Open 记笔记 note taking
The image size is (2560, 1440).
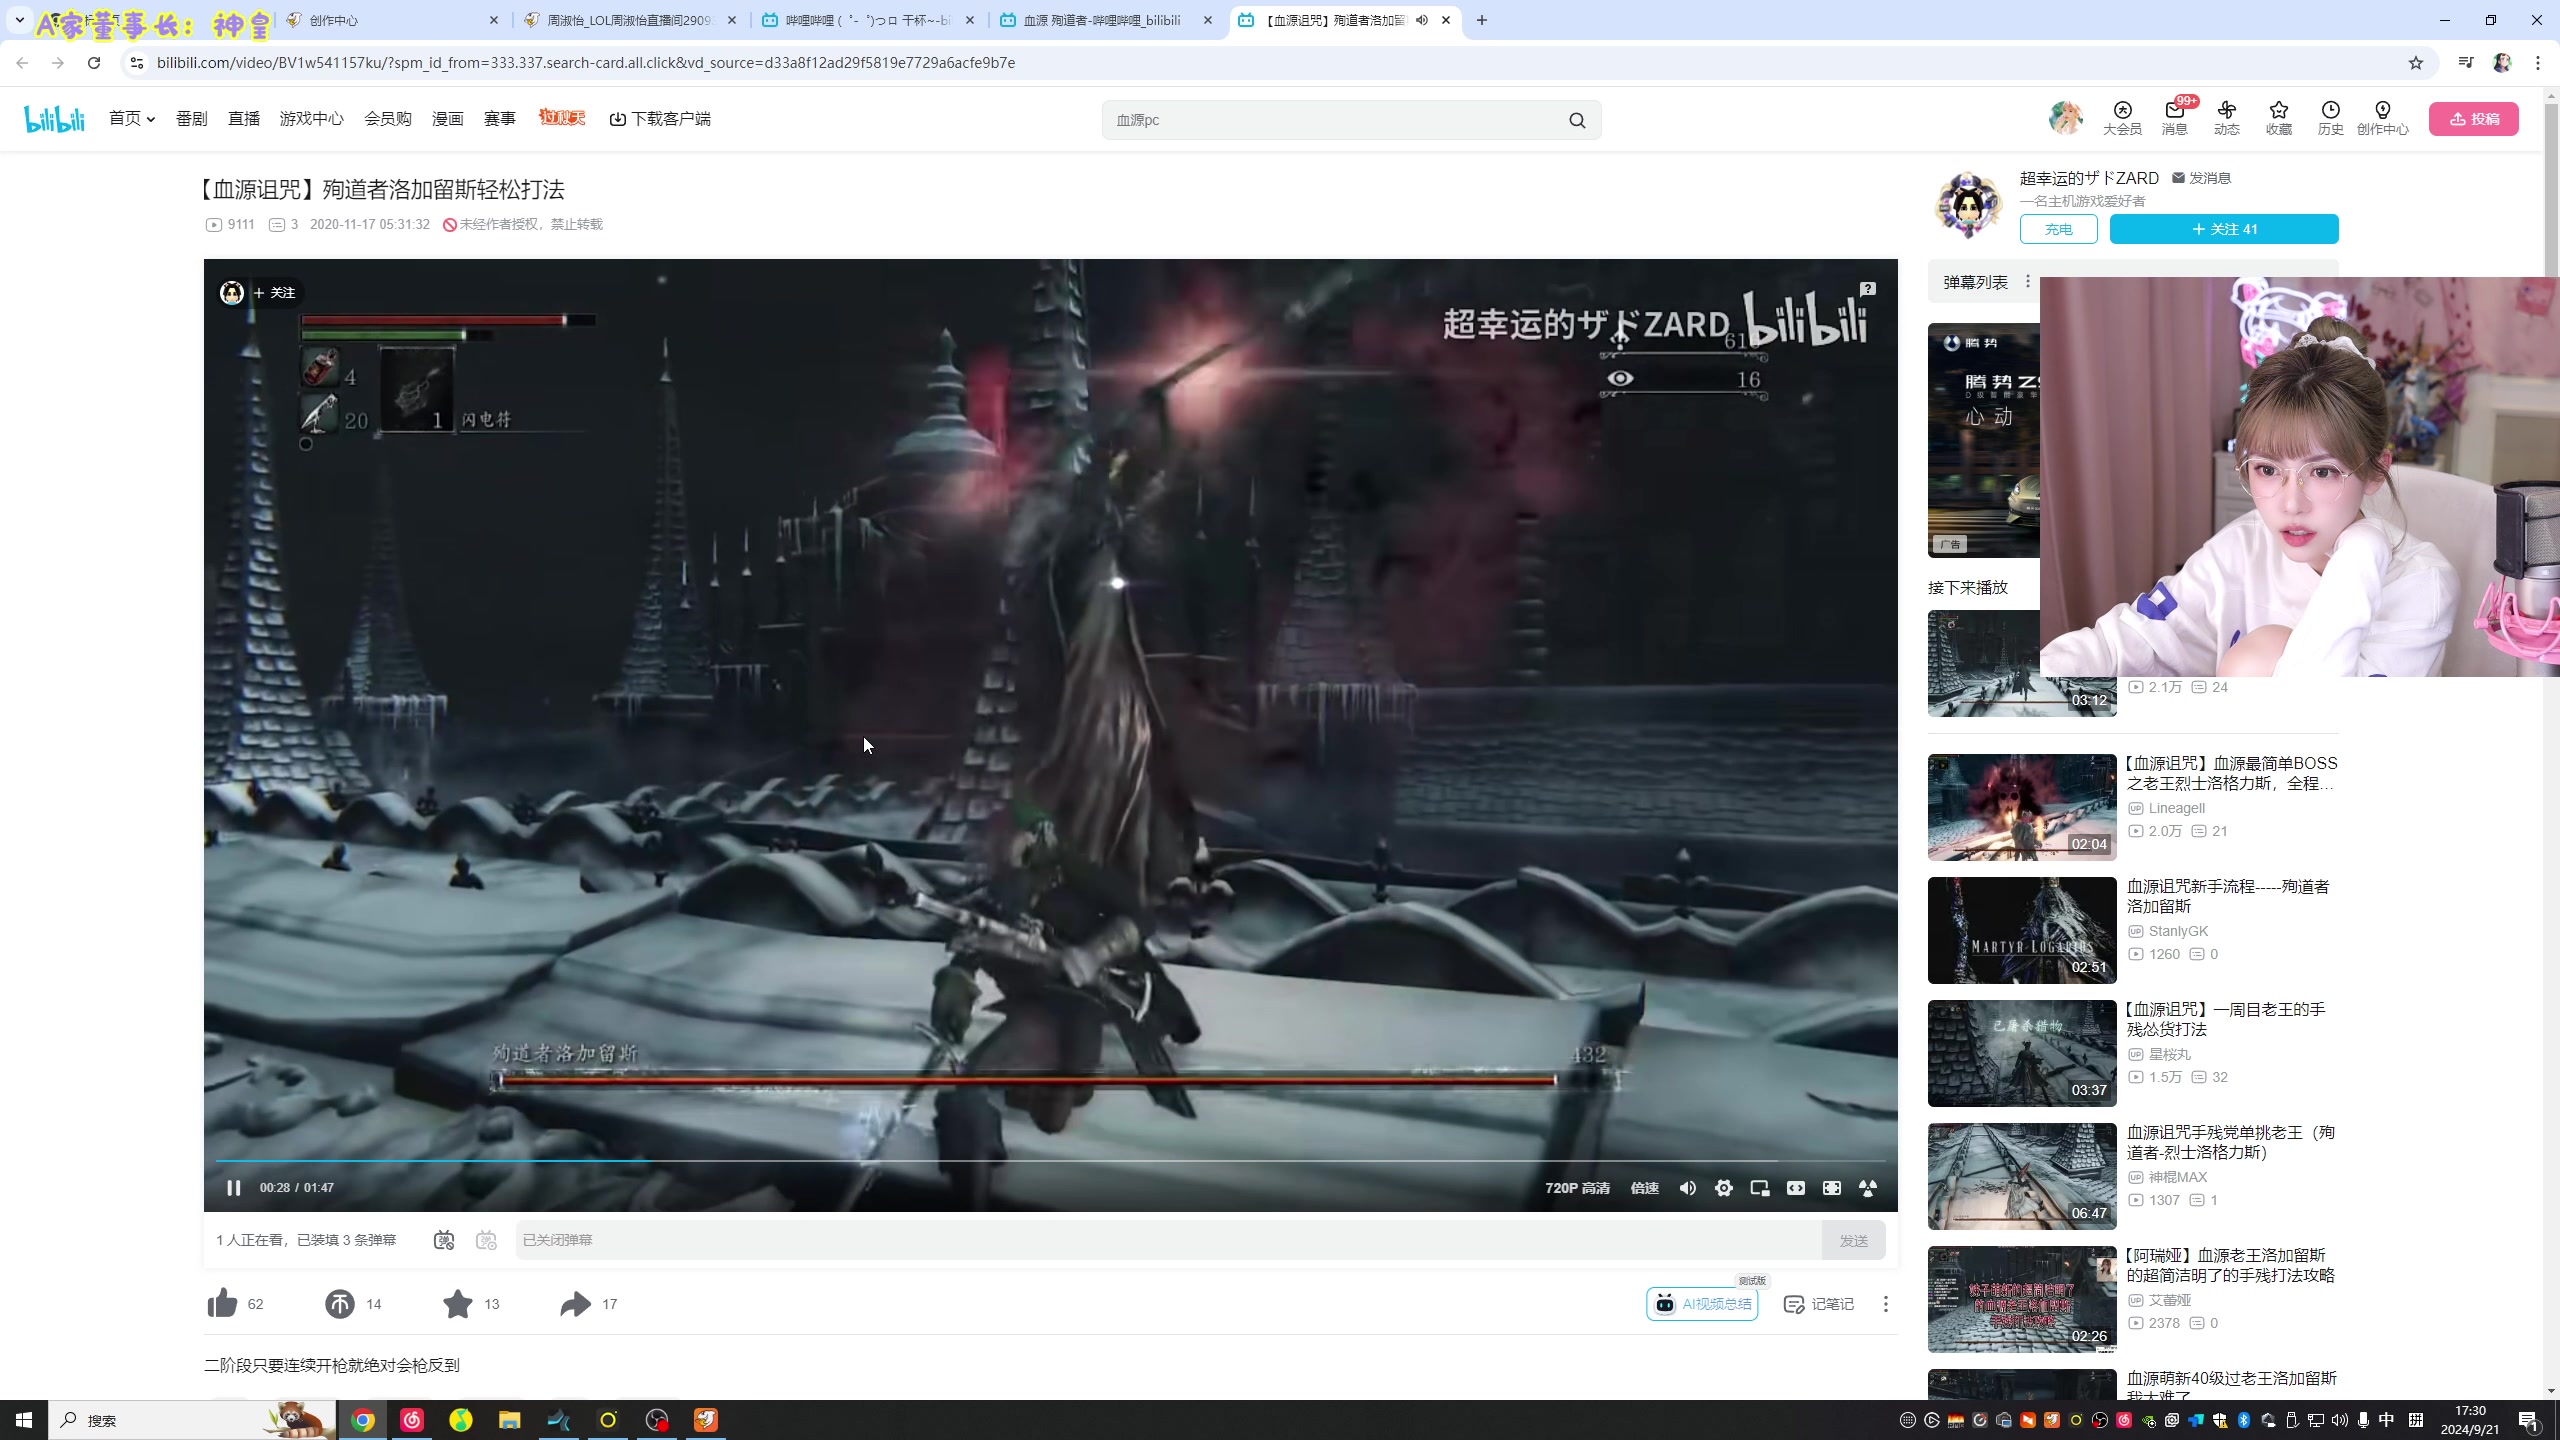(x=1818, y=1304)
